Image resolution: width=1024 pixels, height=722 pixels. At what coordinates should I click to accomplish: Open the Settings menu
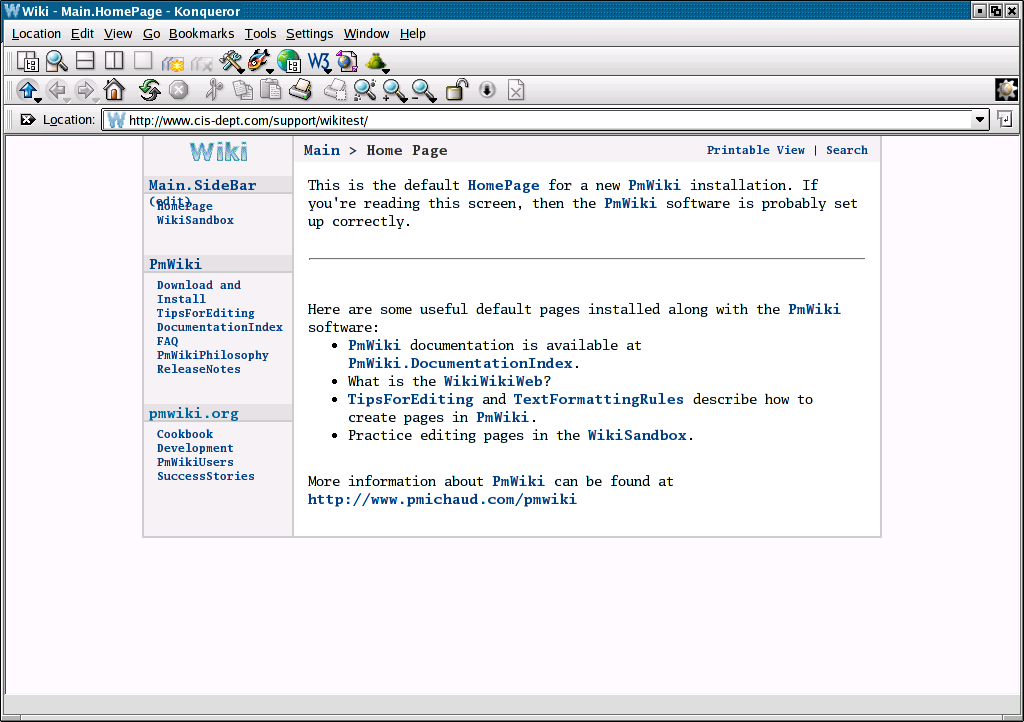(x=310, y=33)
